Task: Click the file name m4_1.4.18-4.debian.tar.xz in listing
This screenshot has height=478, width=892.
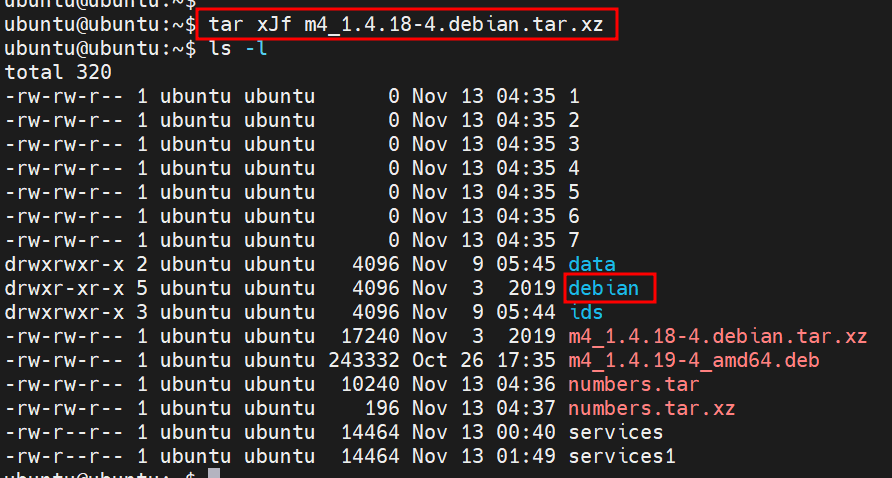Action: [717, 336]
